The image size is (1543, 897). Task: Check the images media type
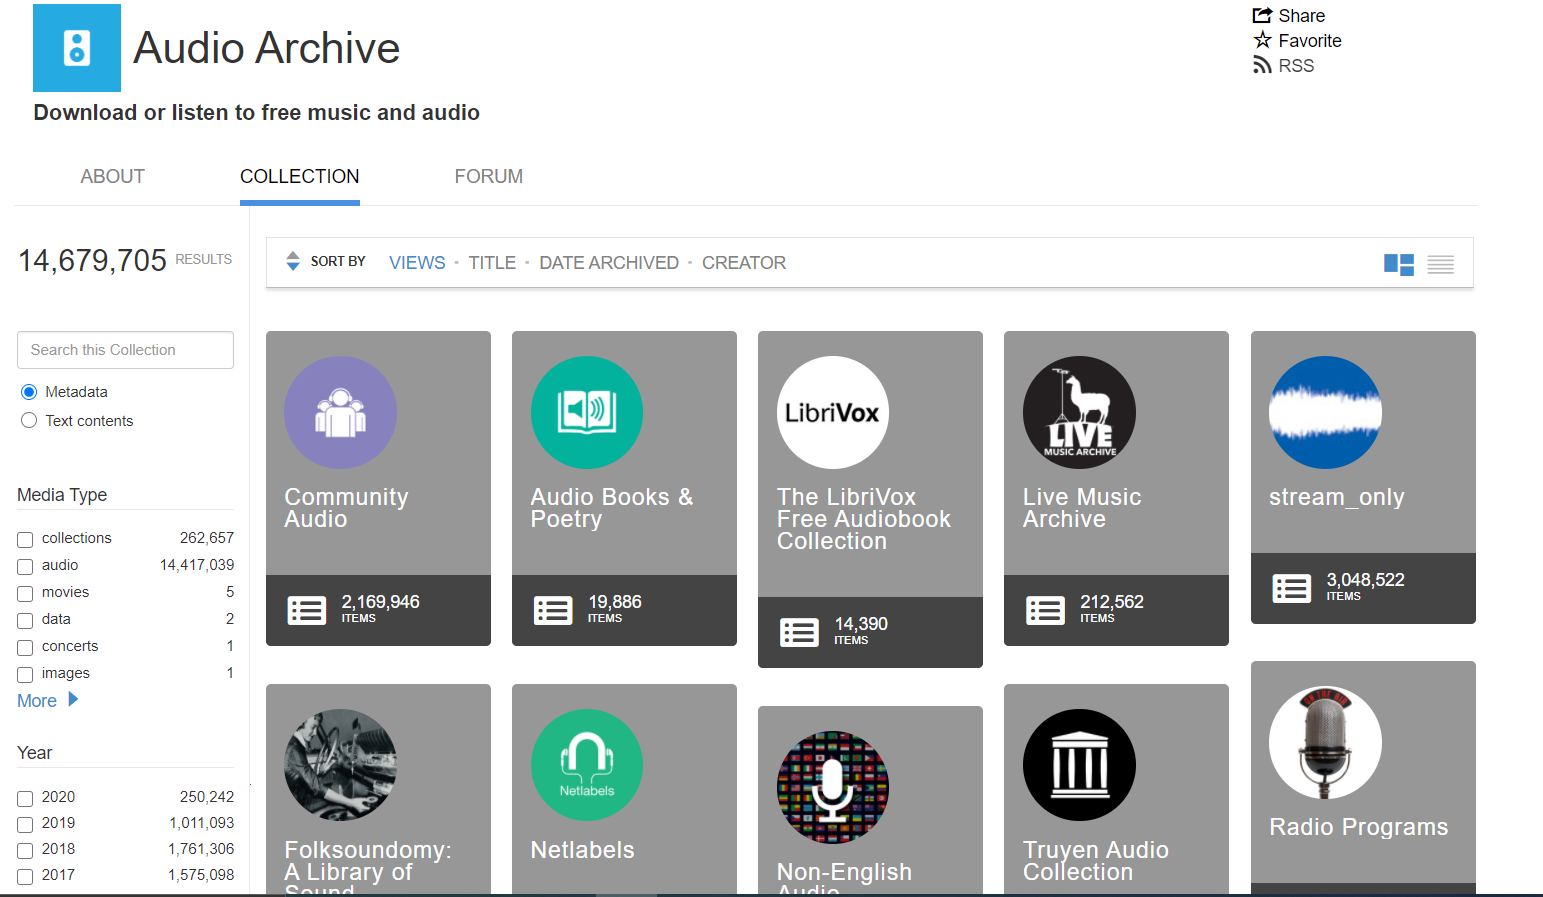click(x=25, y=675)
